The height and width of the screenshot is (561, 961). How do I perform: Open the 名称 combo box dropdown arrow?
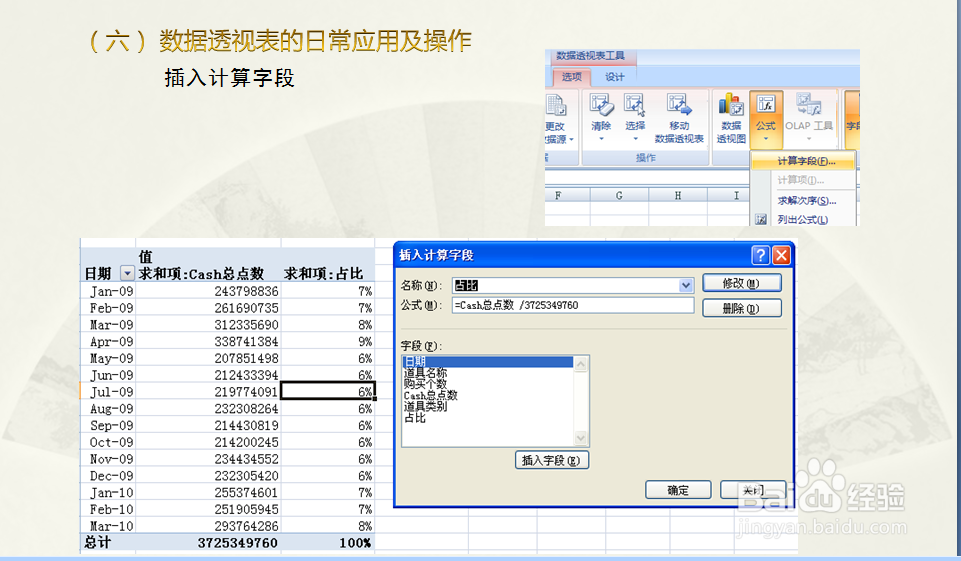pyautogui.click(x=686, y=285)
